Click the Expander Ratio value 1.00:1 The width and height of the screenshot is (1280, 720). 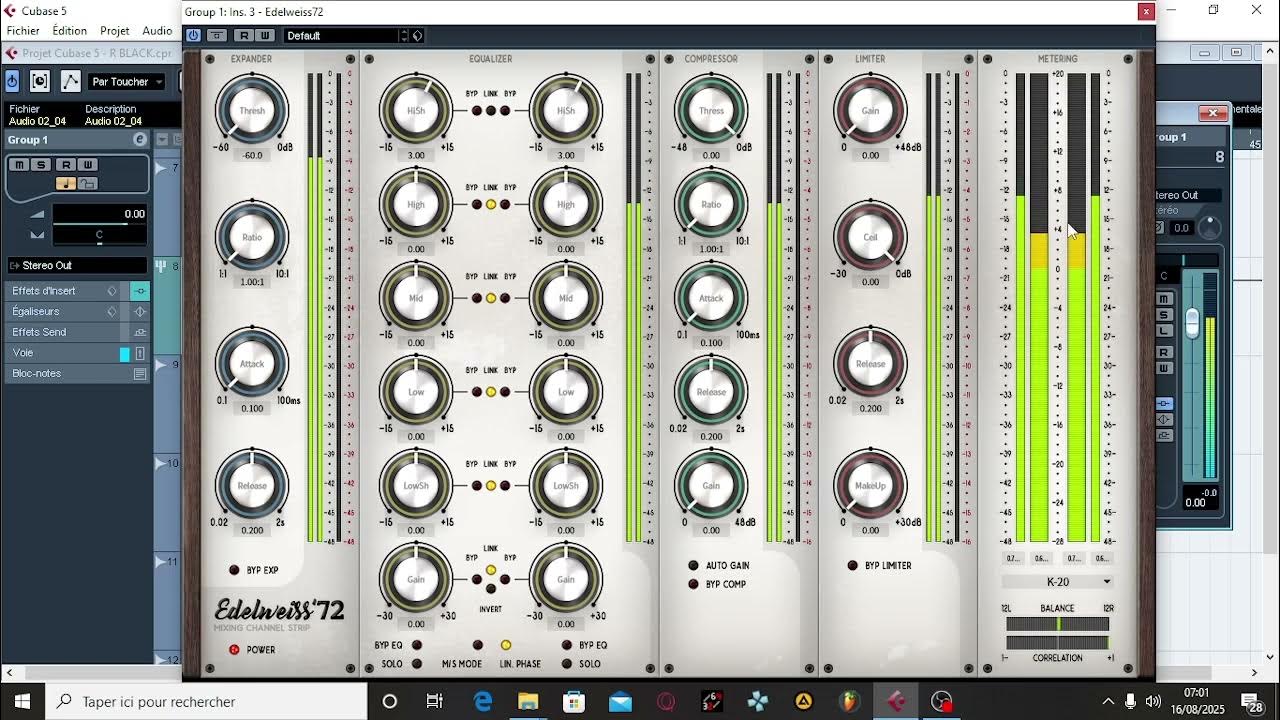coord(252,282)
